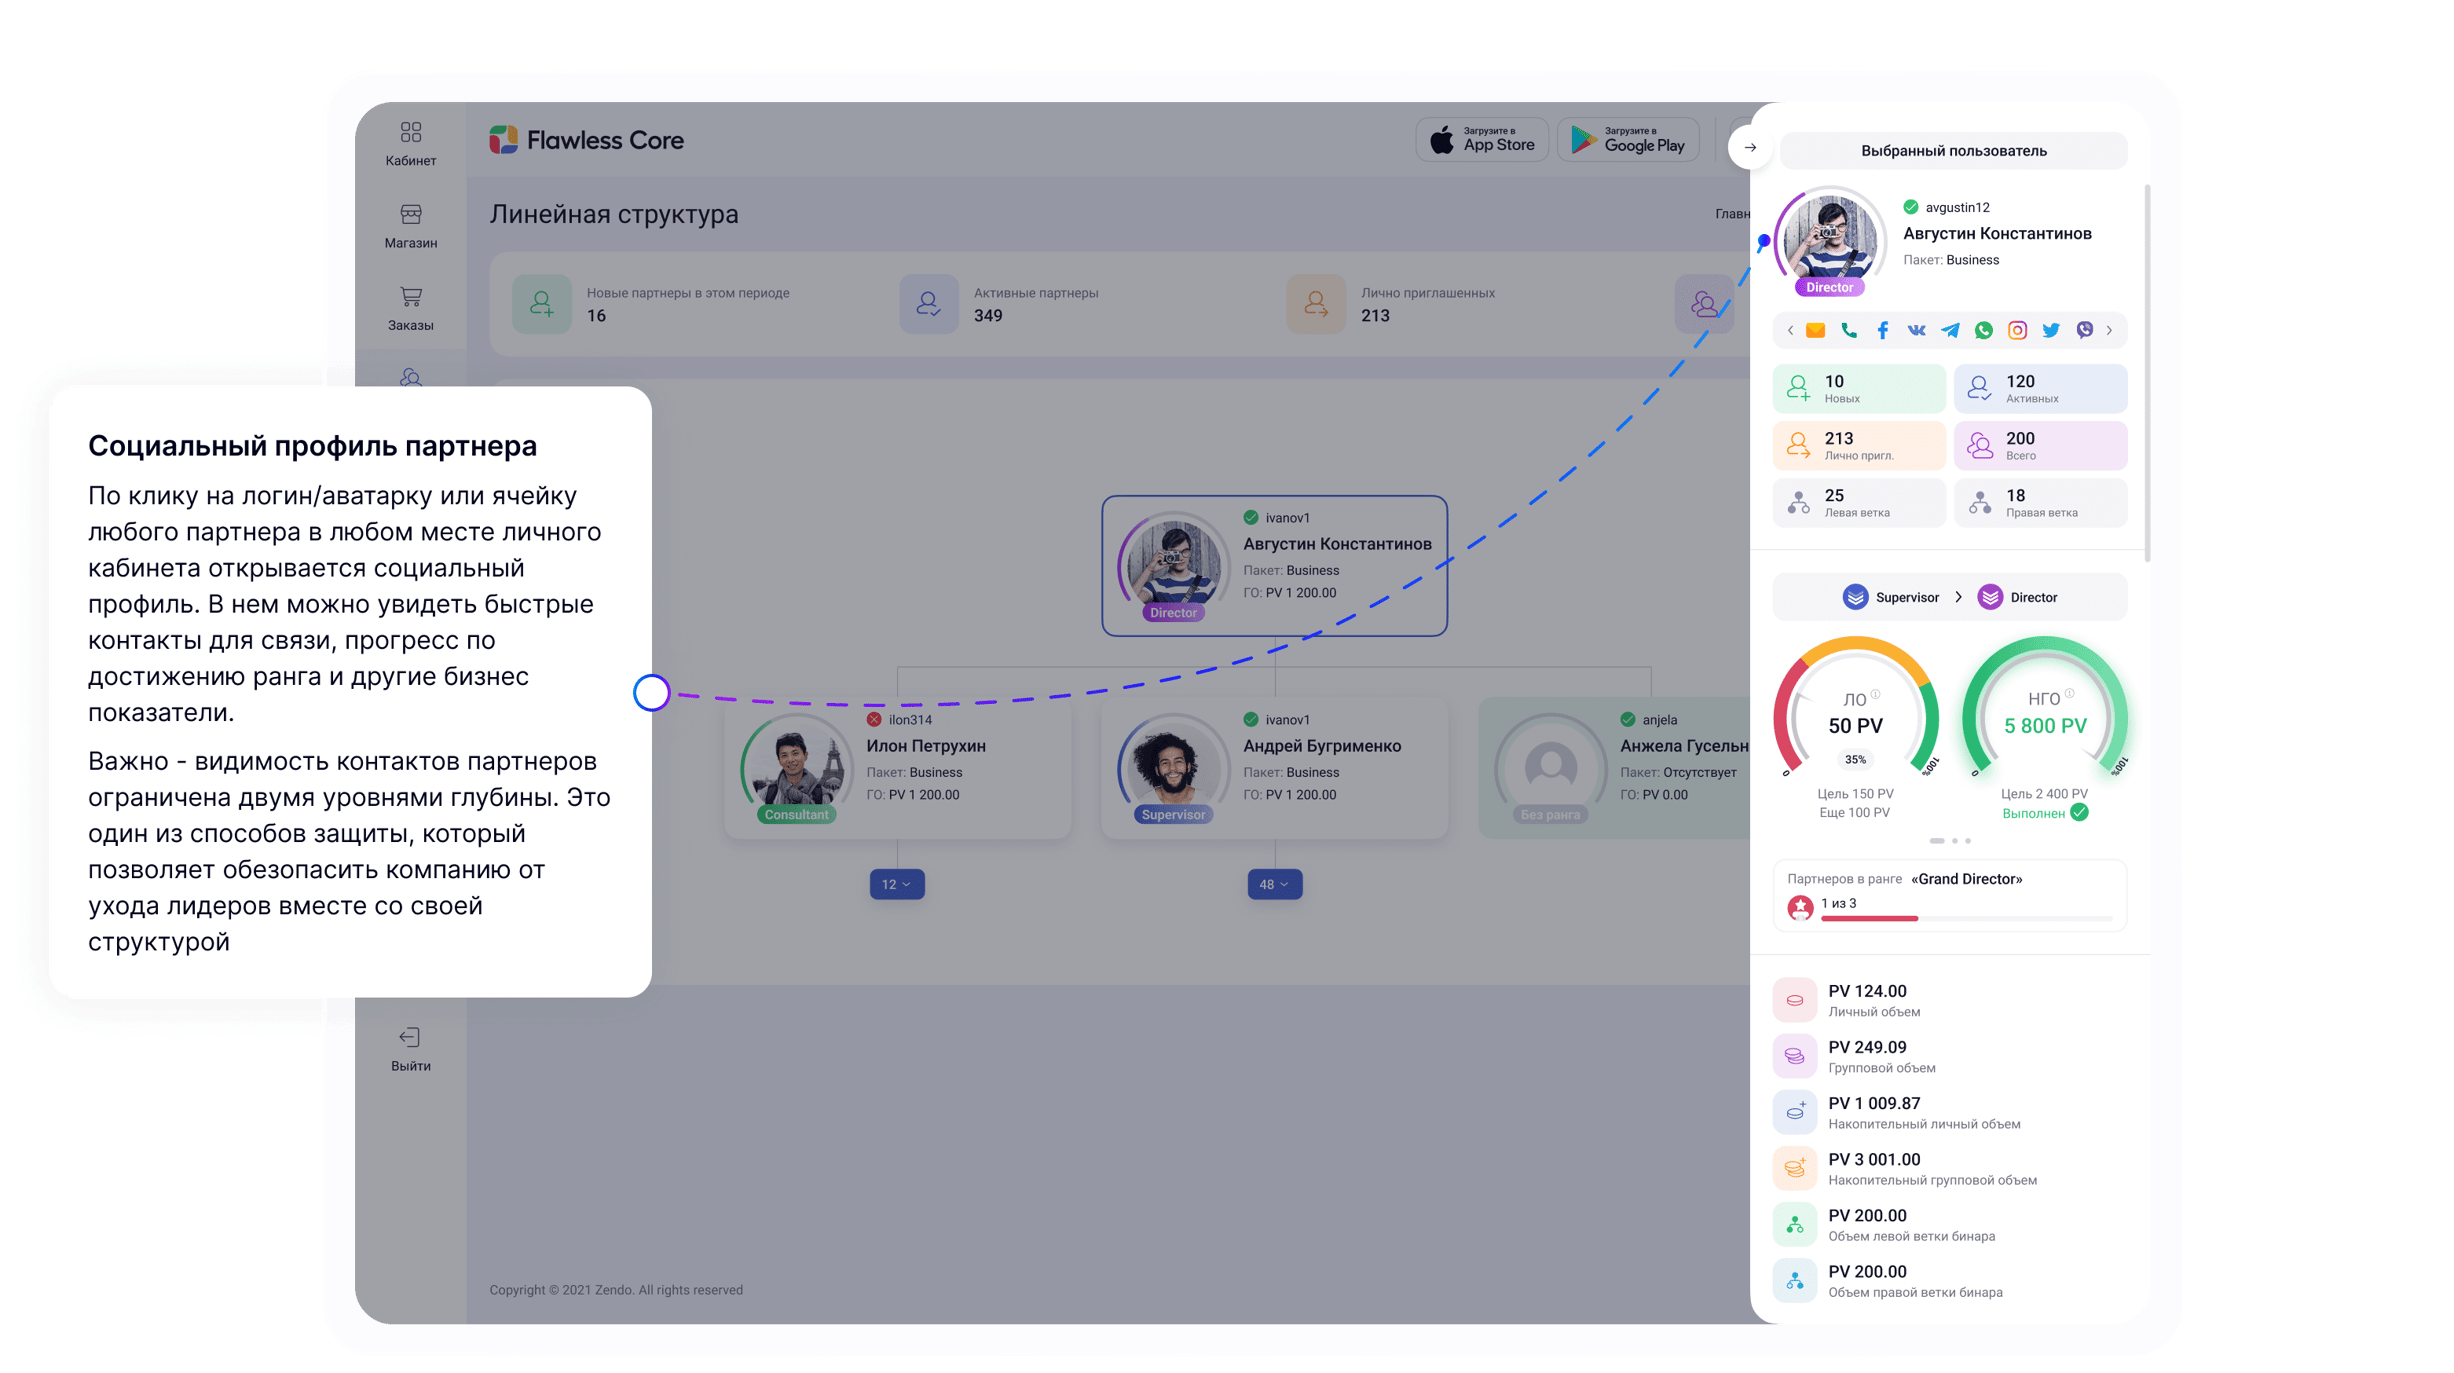Open Кабинет in the sidebar

pyautogui.click(x=410, y=143)
